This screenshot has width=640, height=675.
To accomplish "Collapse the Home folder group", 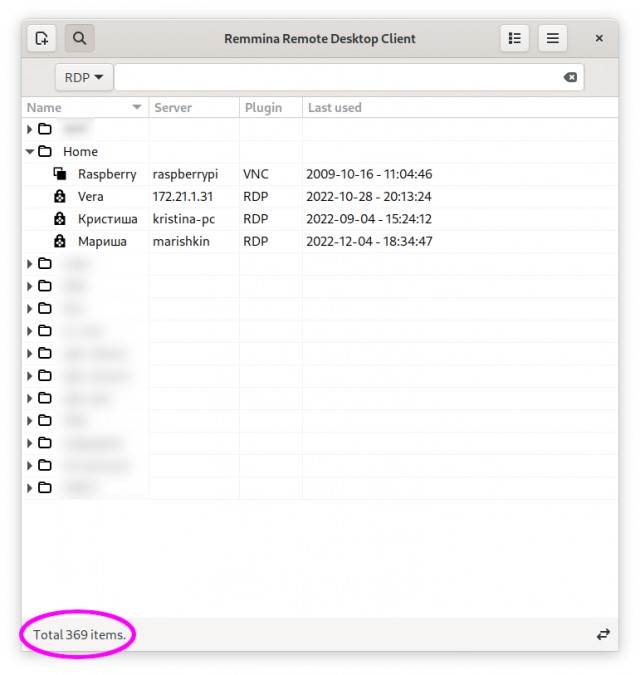I will (x=30, y=152).
